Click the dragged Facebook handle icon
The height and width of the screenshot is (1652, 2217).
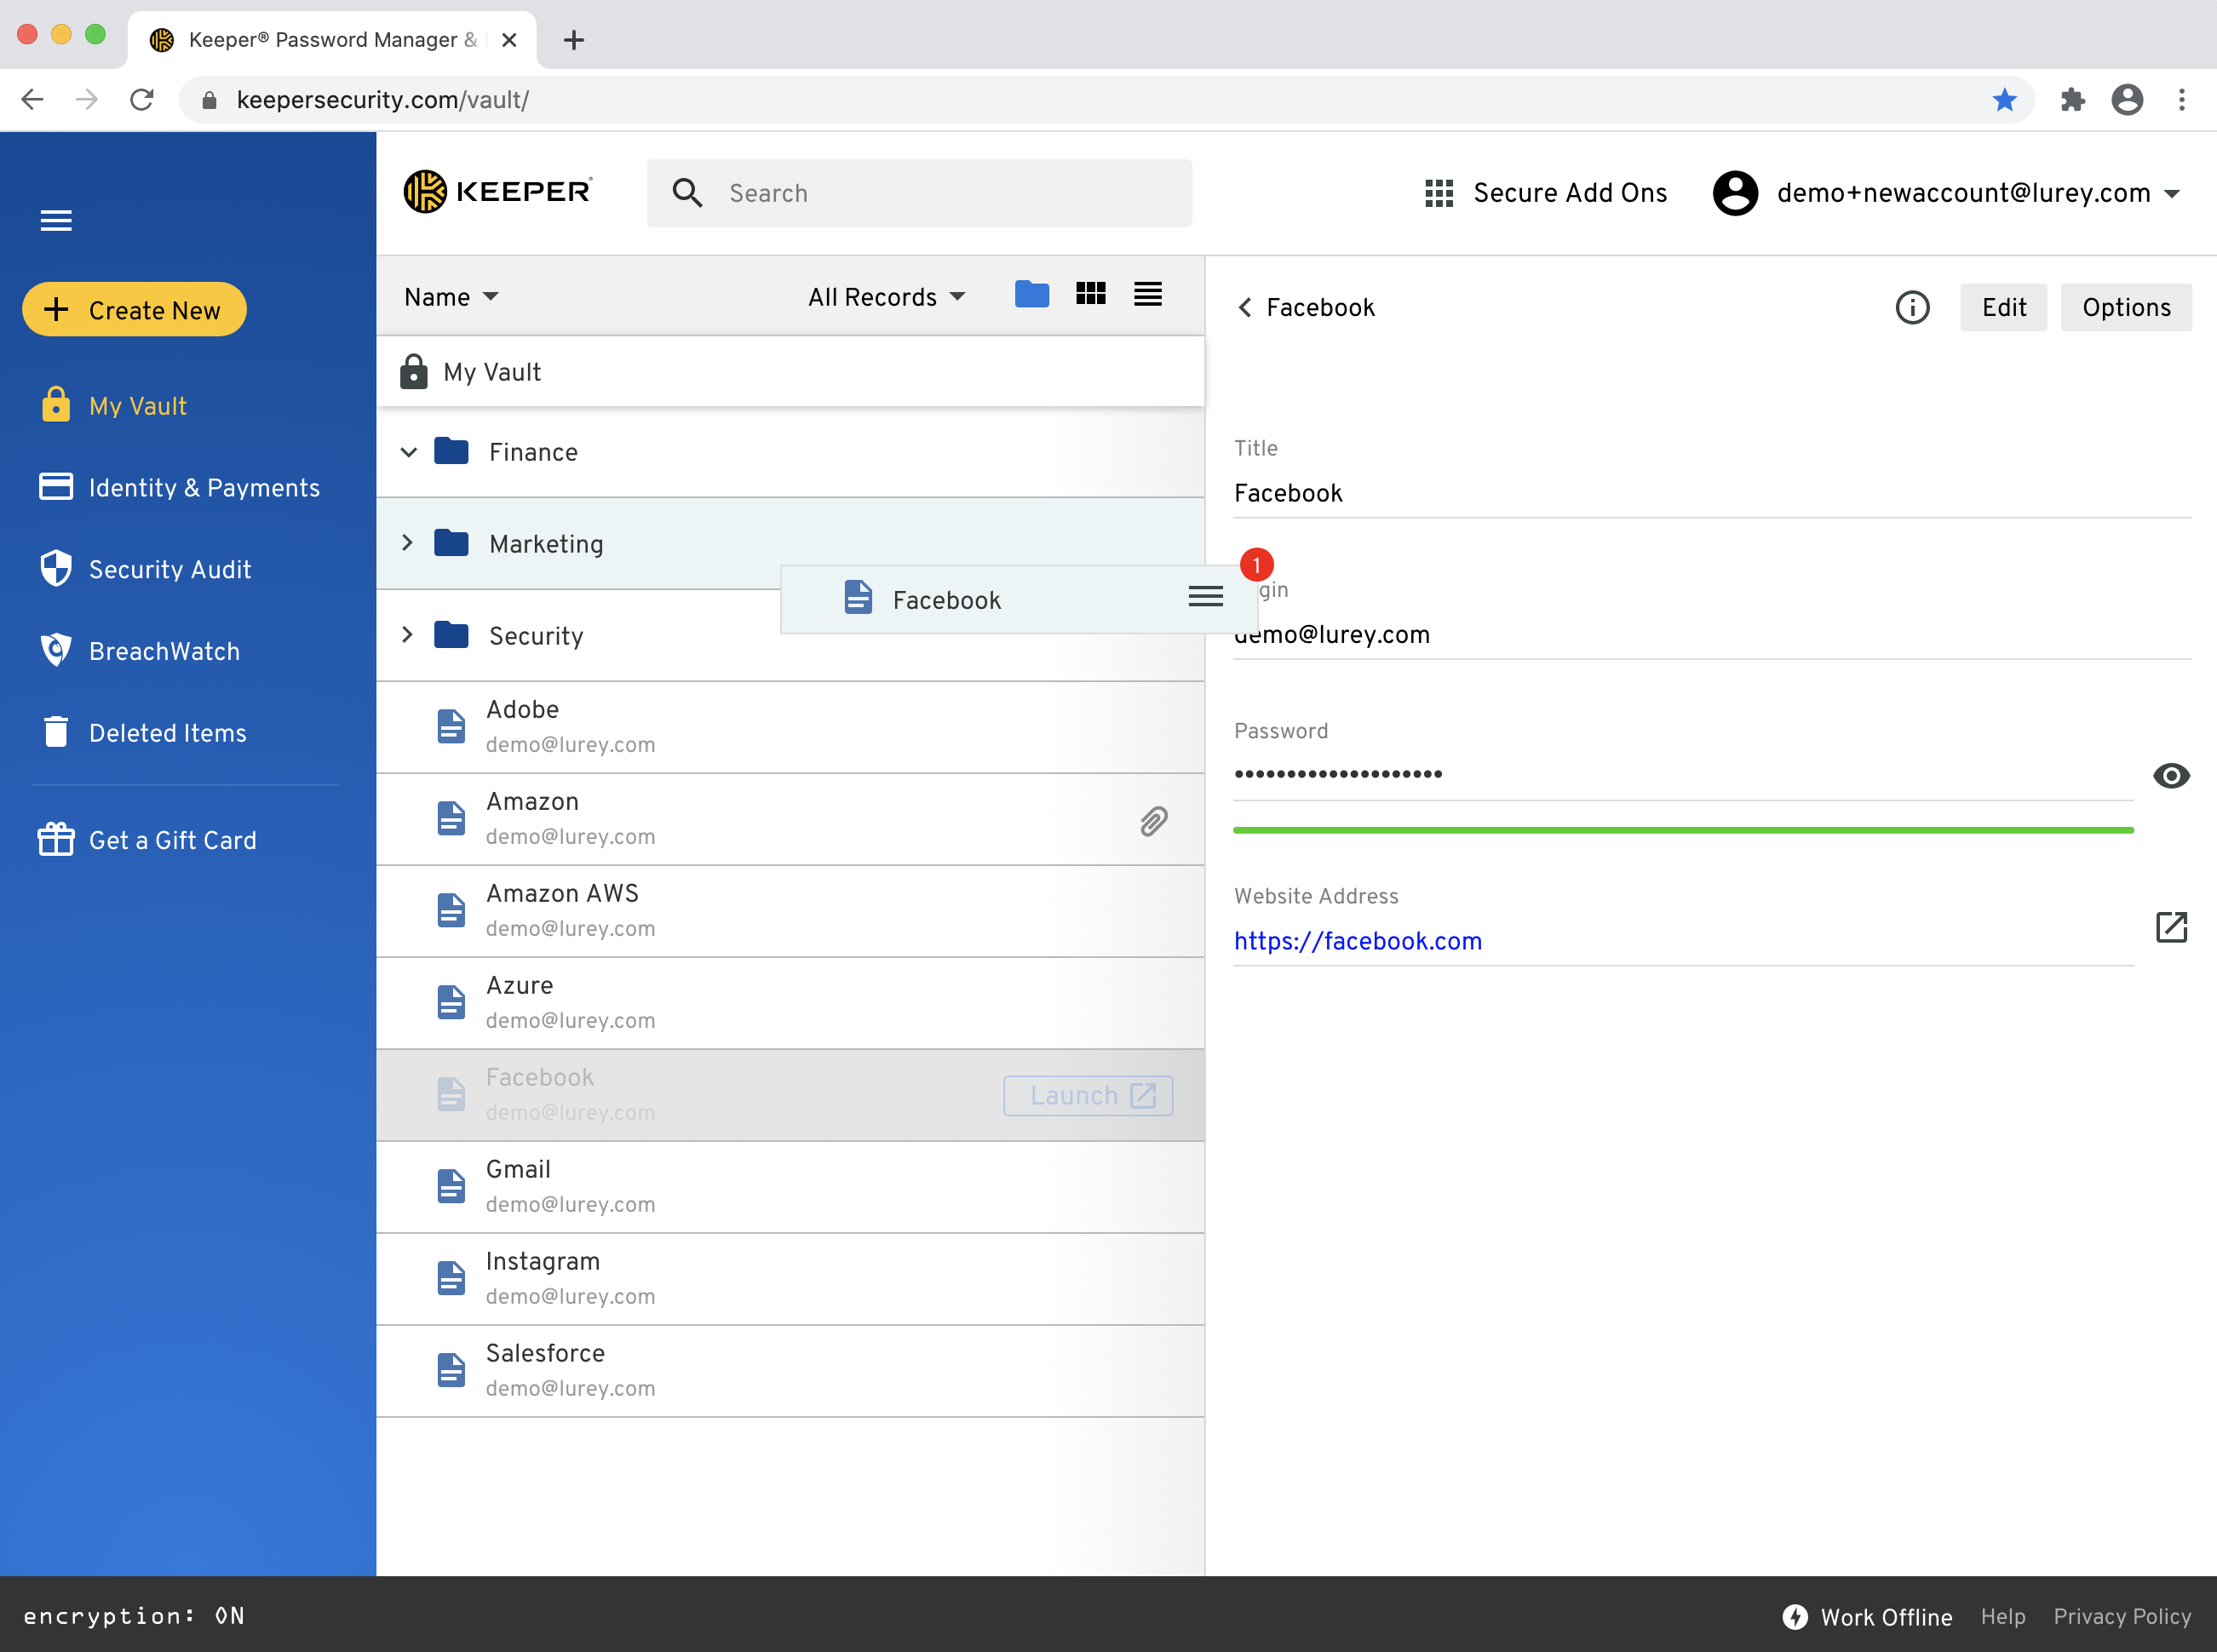click(1205, 597)
